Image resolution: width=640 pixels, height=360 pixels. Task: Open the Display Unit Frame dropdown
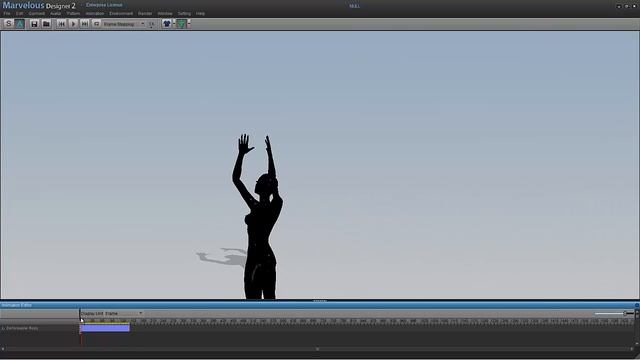[111, 313]
